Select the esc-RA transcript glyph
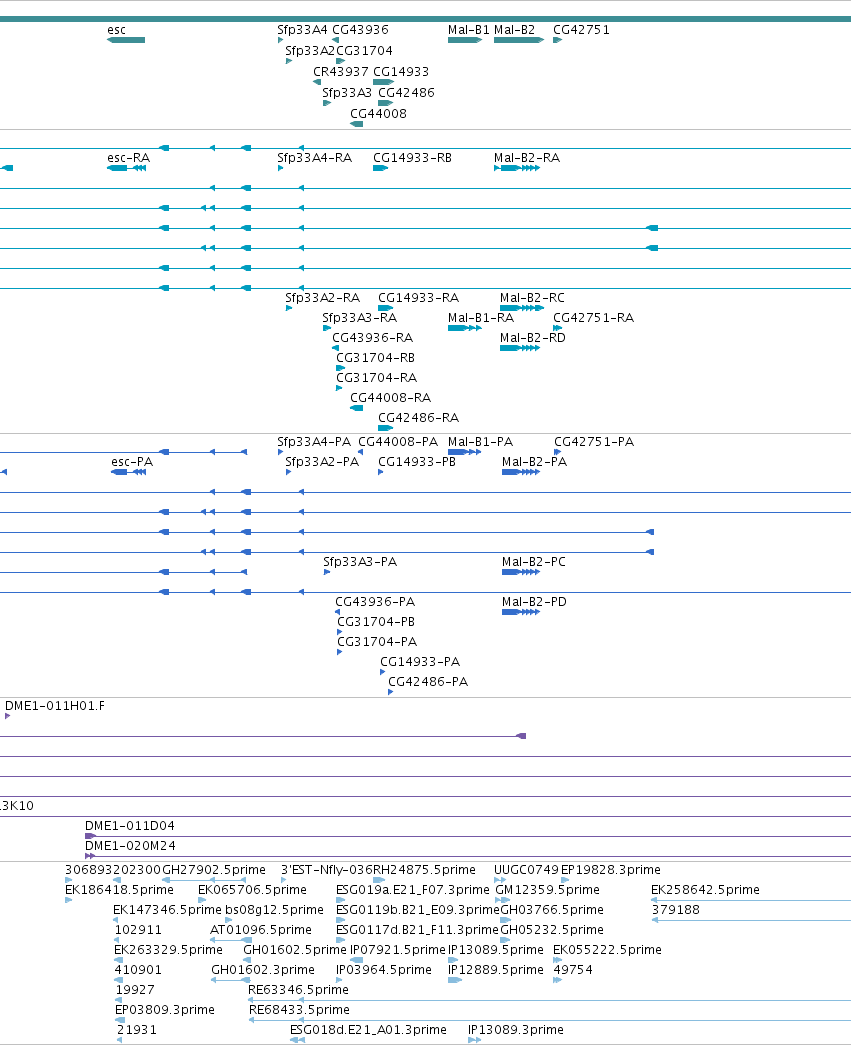Viewport: 851px width, 1045px height. pos(127,168)
